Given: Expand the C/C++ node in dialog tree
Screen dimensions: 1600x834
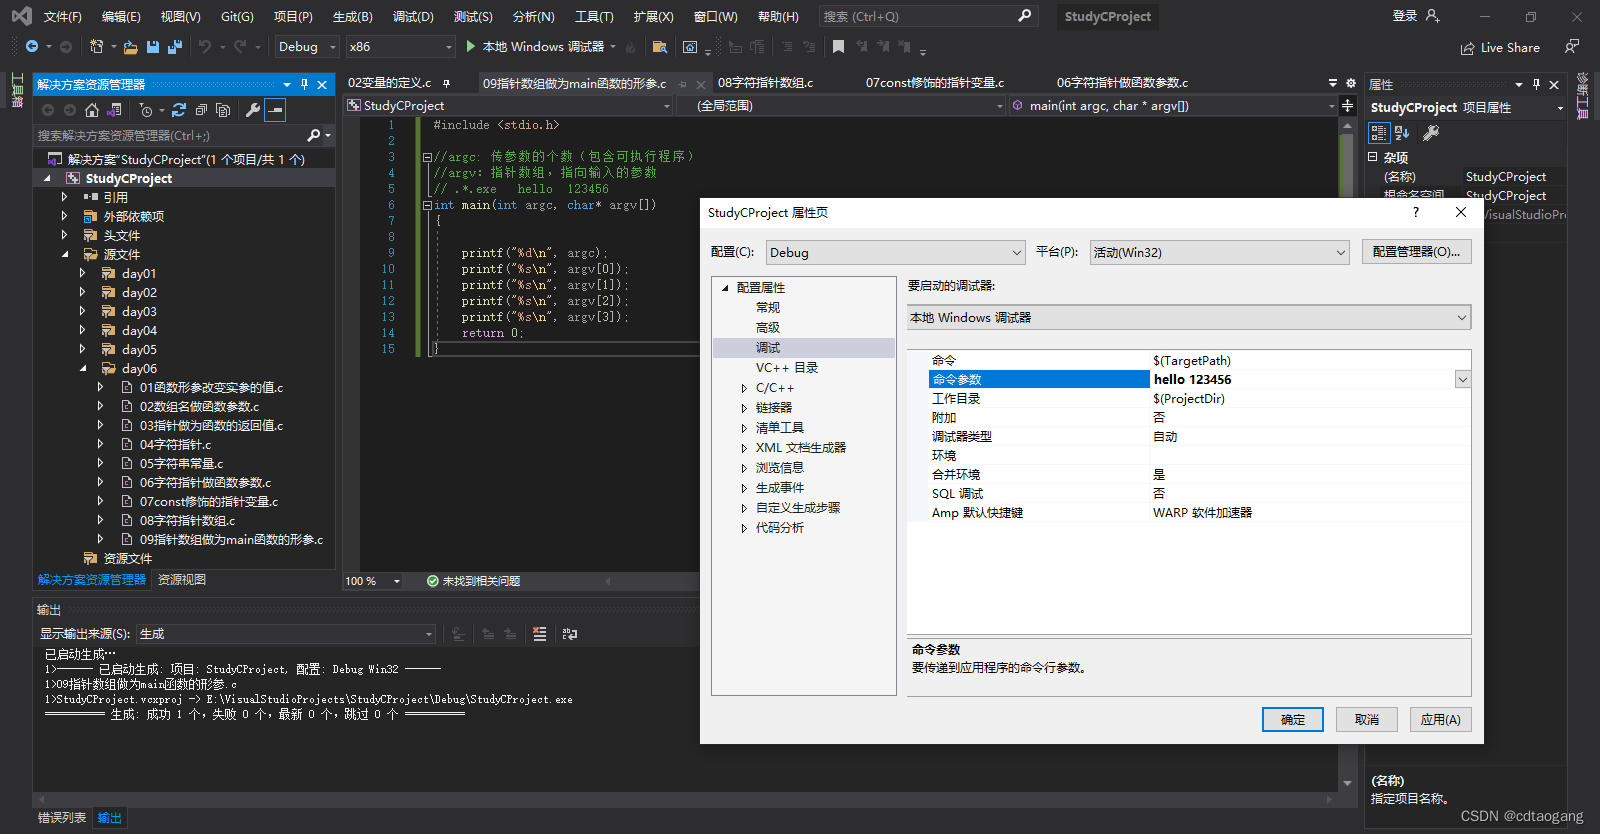Looking at the screenshot, I should (x=744, y=388).
